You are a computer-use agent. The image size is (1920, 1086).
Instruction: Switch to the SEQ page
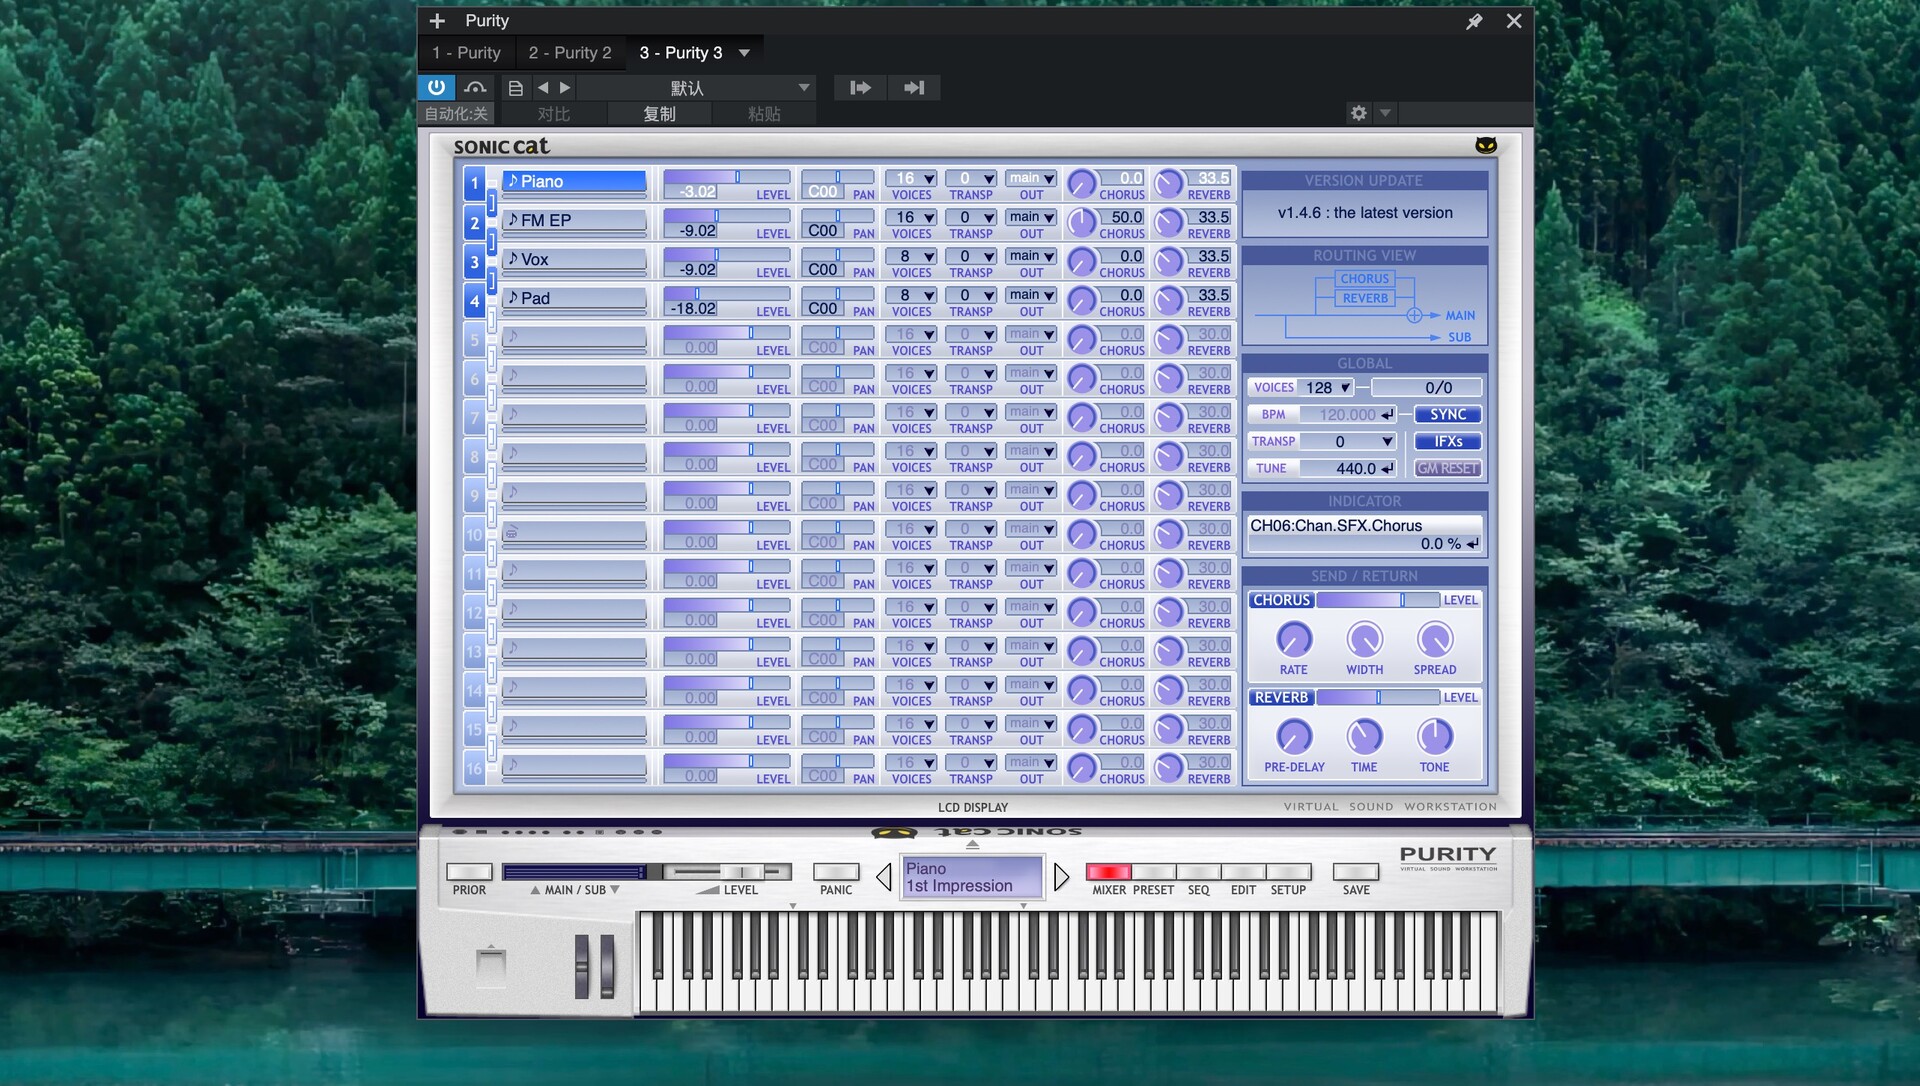(x=1198, y=871)
